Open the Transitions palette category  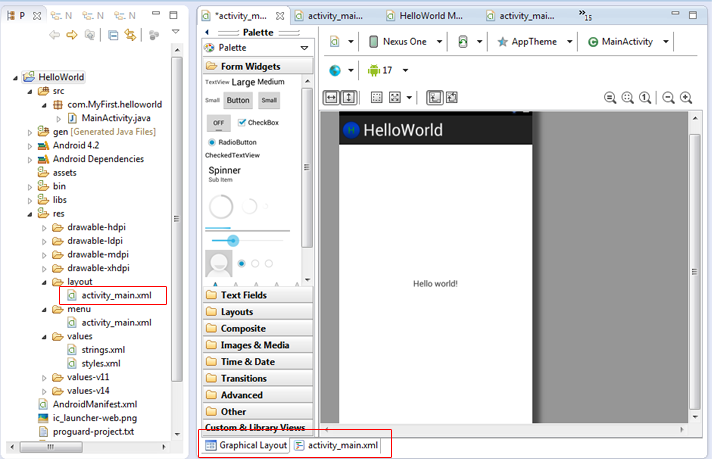[x=258, y=378]
